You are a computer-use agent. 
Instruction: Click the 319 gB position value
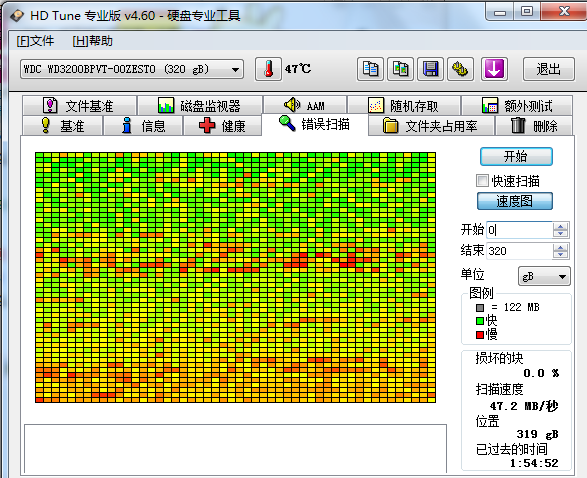[x=537, y=434]
